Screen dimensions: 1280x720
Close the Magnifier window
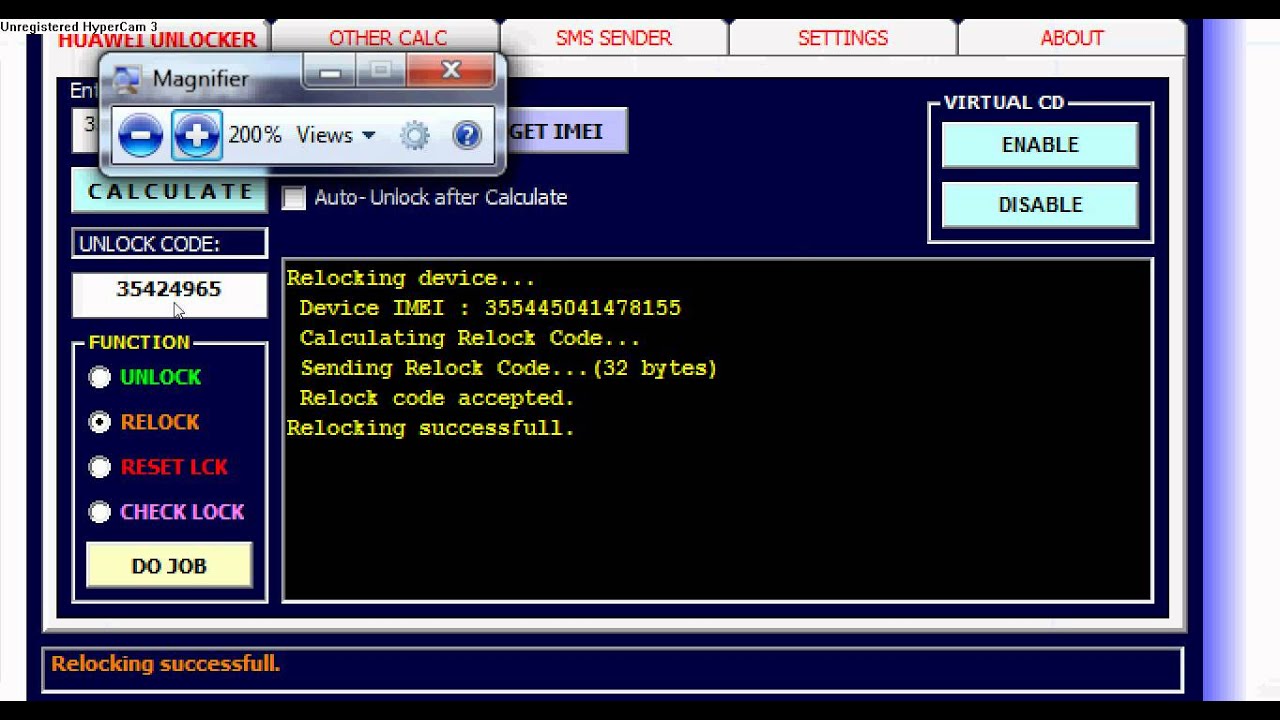[x=451, y=71]
